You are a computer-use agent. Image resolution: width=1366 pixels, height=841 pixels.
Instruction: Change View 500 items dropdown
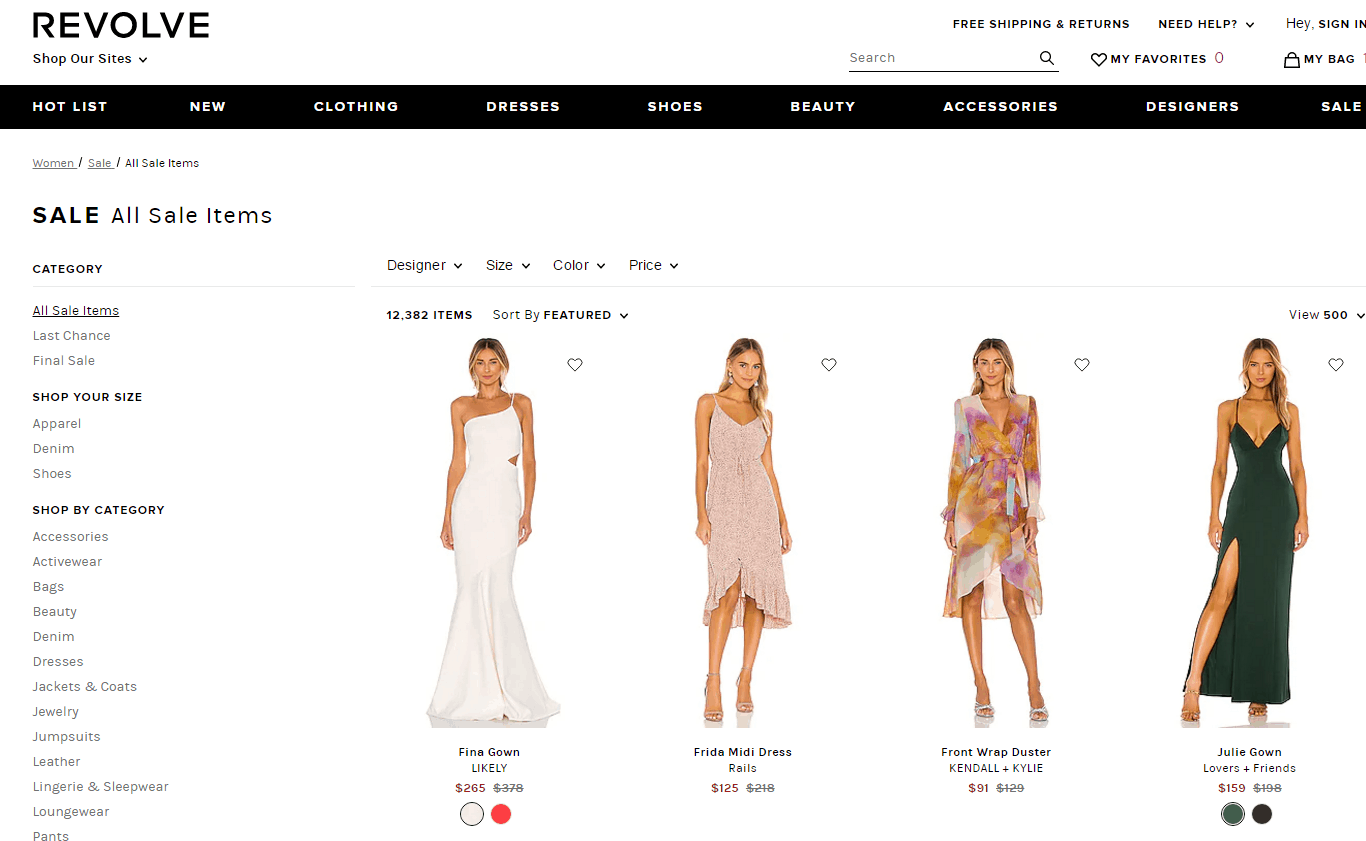pos(1327,315)
